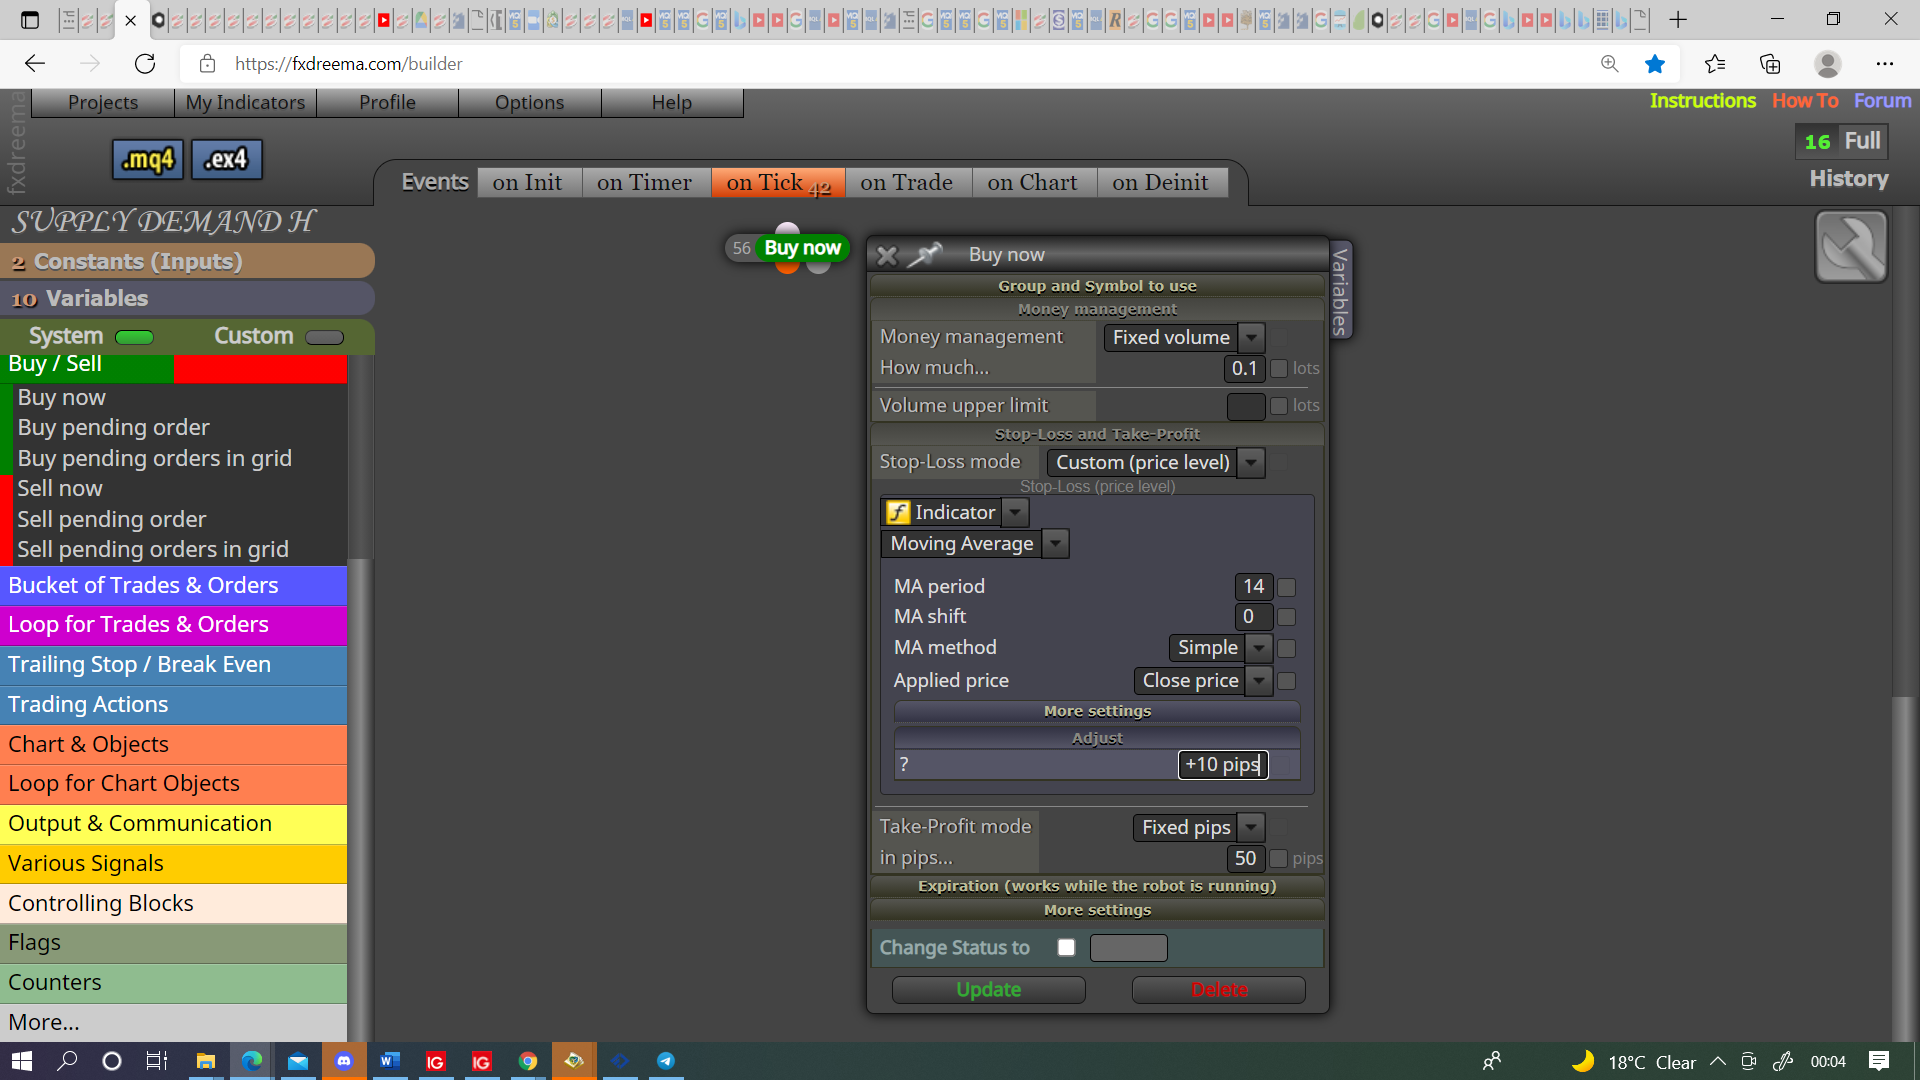
Task: Open My Indicators menu
Action: point(245,102)
